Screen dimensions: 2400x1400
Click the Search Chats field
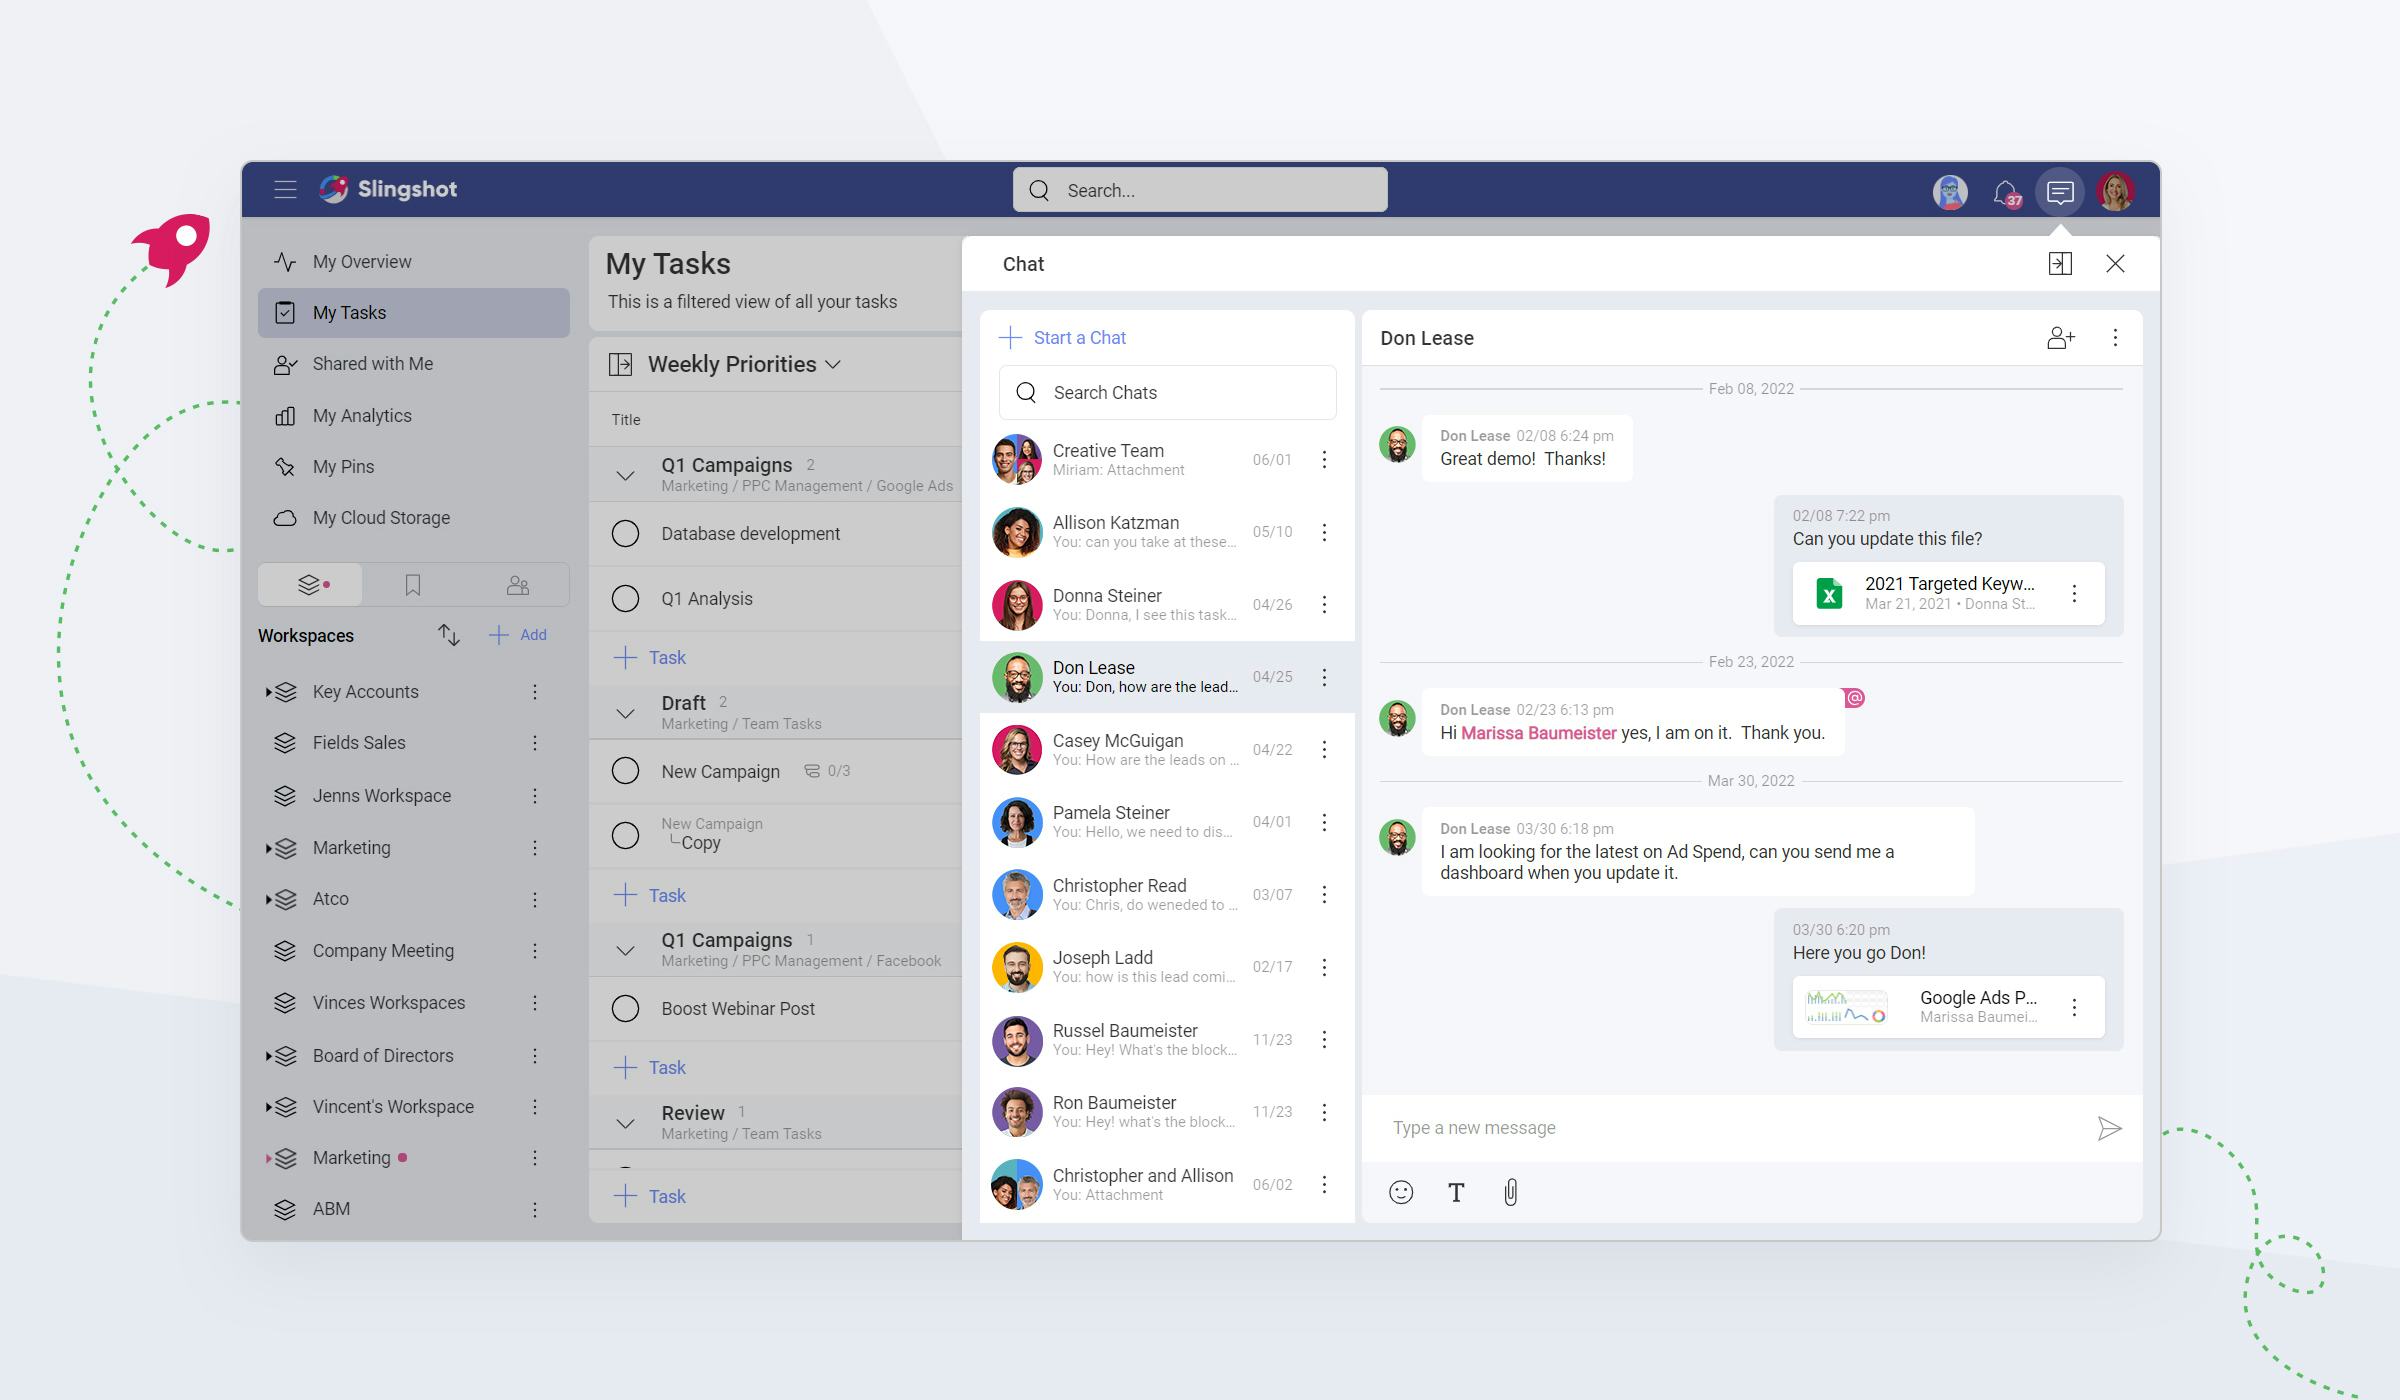click(x=1167, y=393)
